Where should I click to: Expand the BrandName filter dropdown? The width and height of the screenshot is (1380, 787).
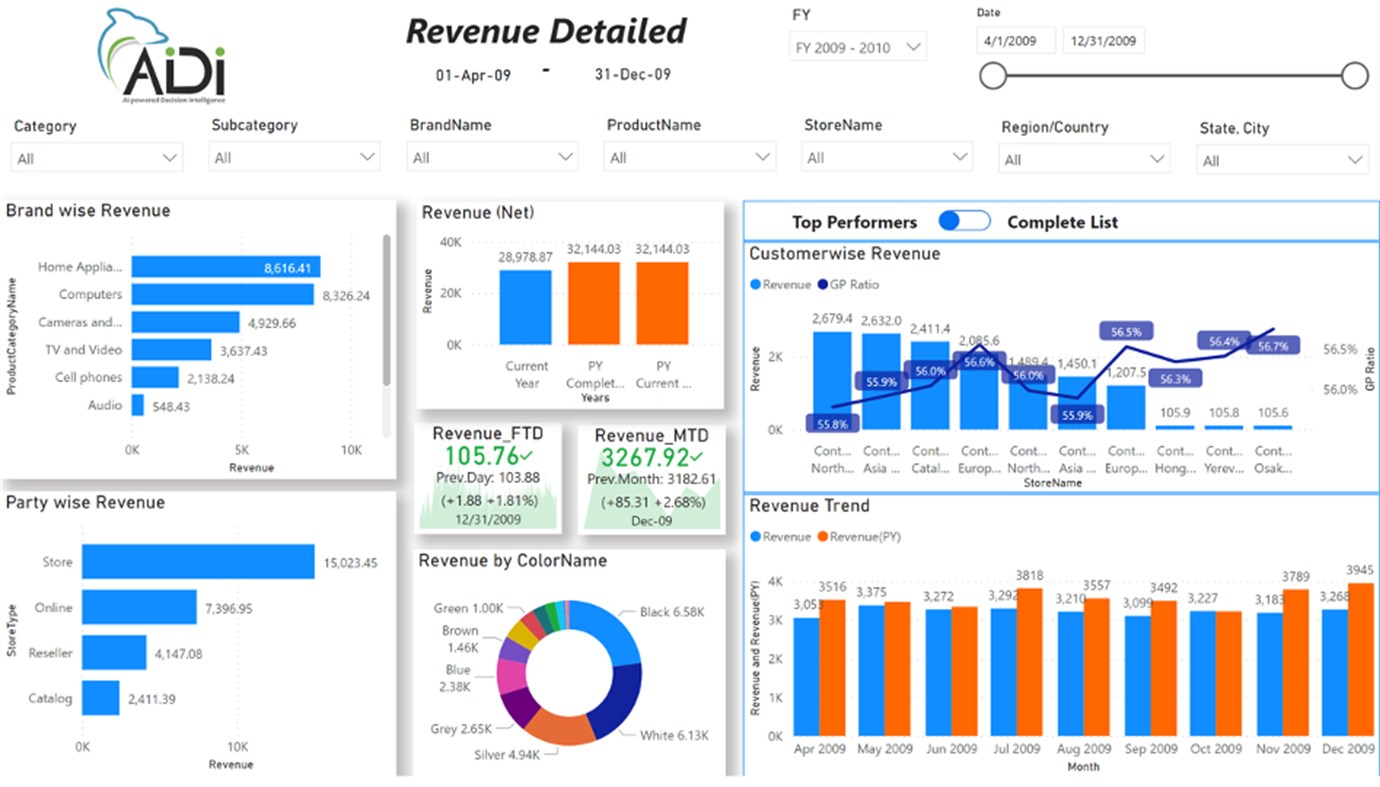[x=566, y=156]
